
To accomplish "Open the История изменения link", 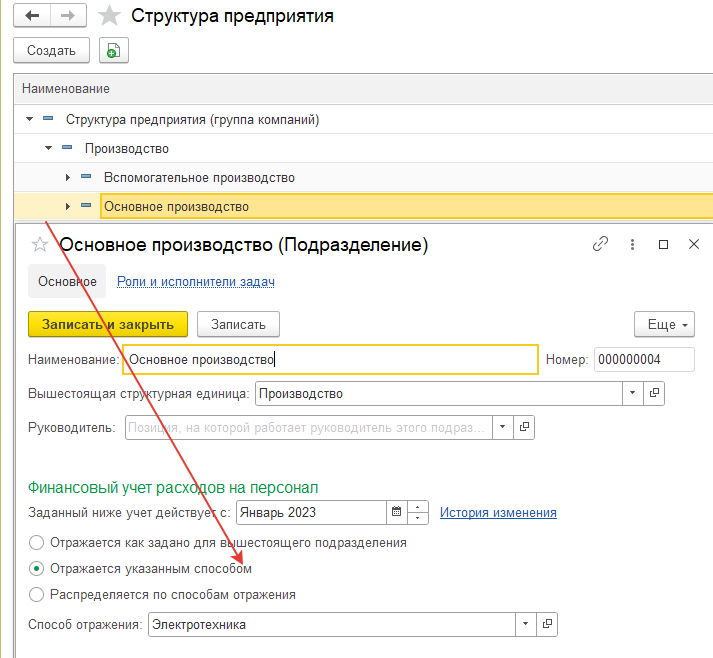I will pos(498,512).
